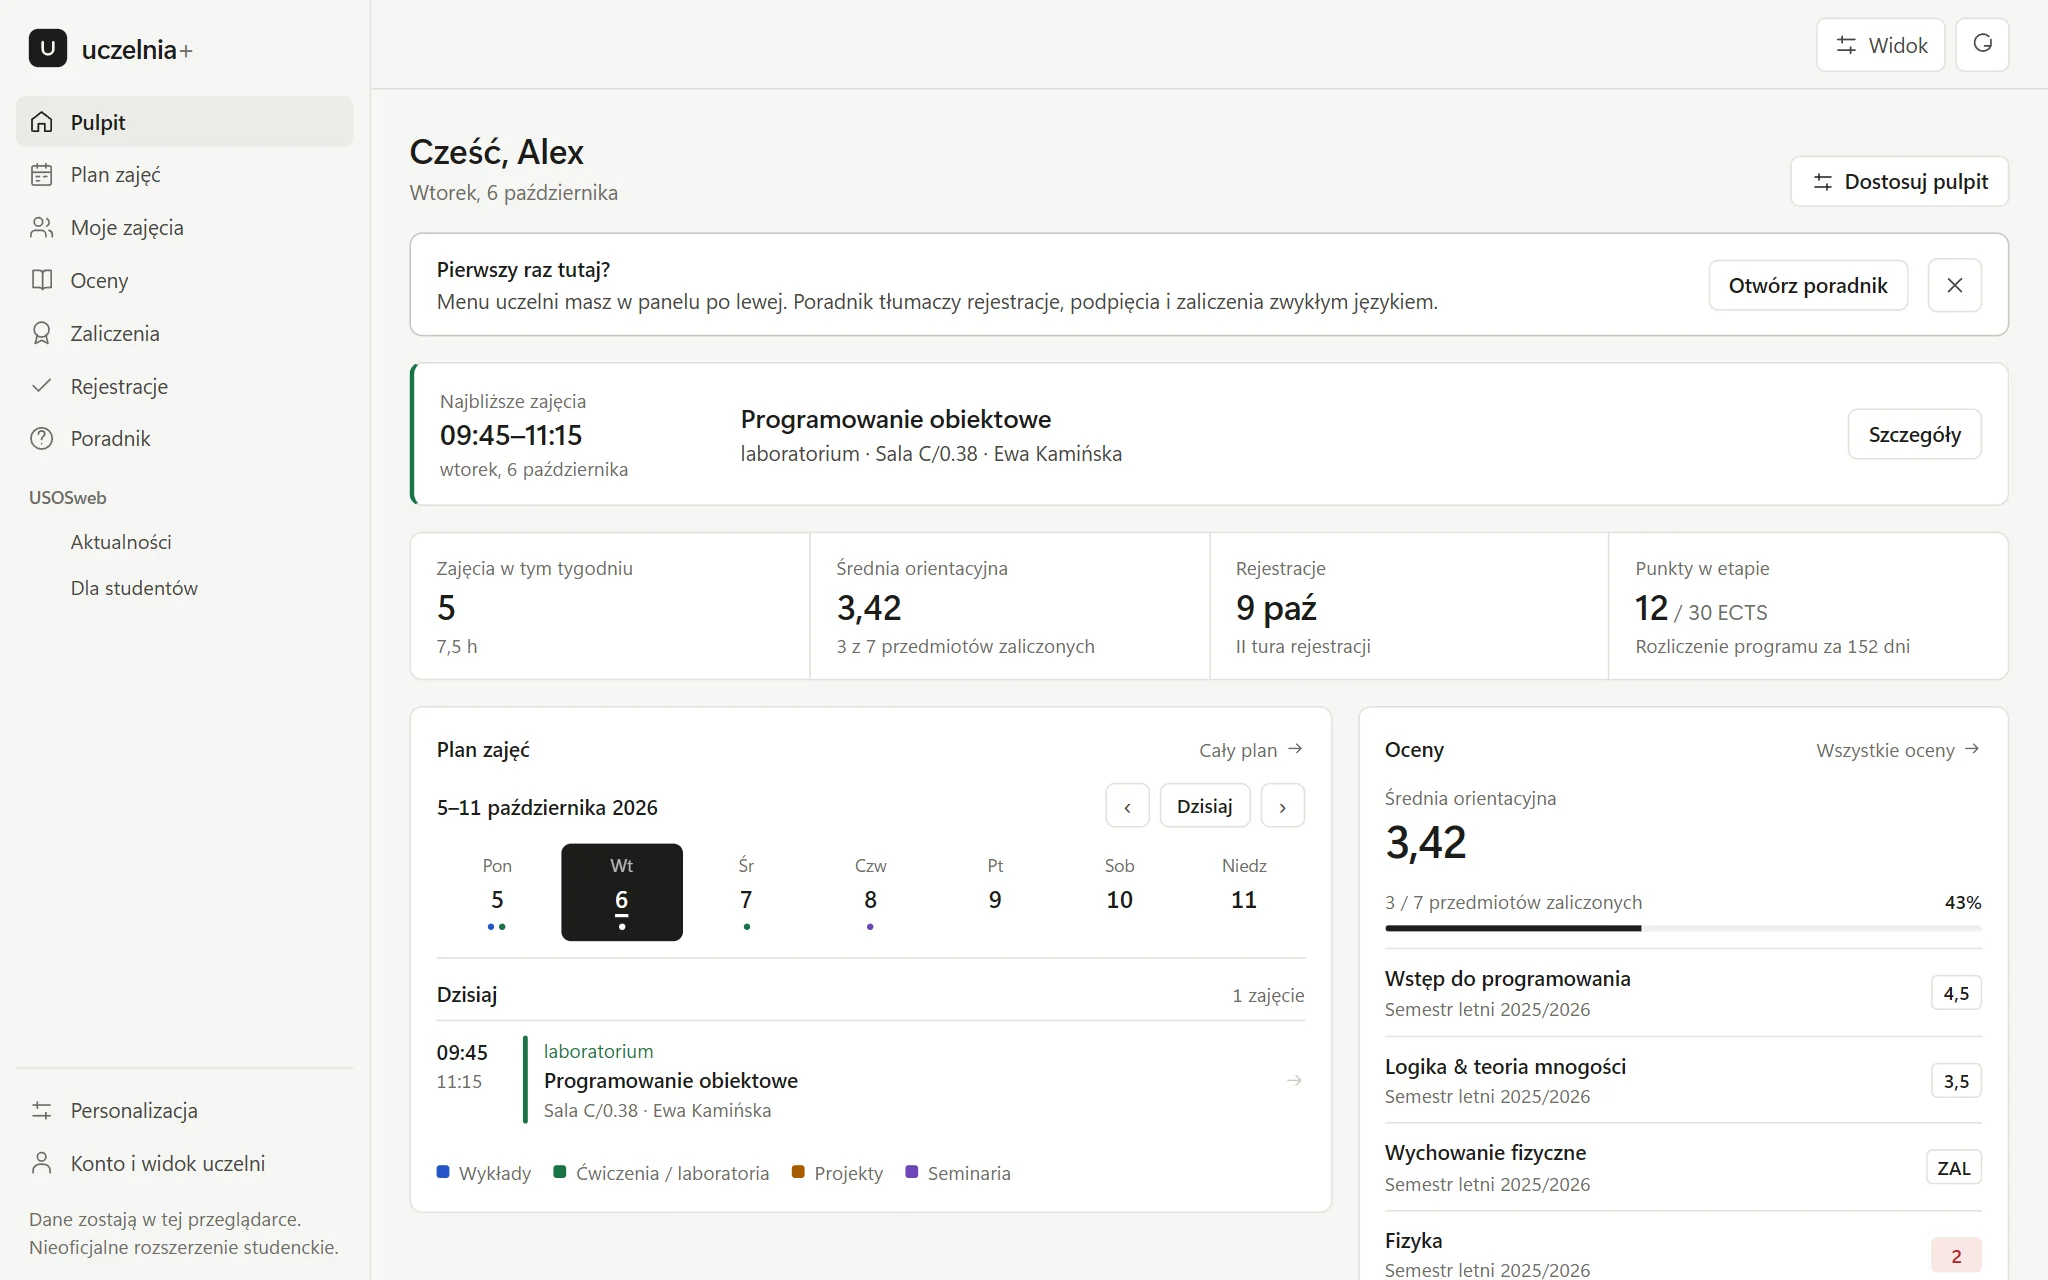This screenshot has height=1280, width=2048.
Task: Open arrow on Programowanie obiektowe schedule row
Action: pos(1294,1080)
